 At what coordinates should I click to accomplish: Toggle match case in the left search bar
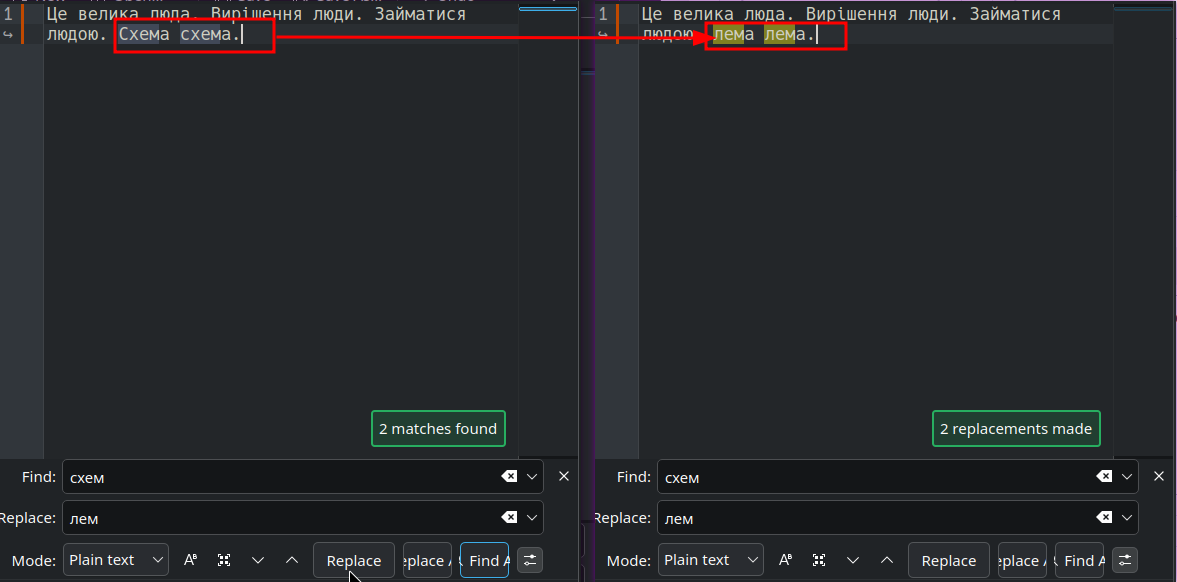point(191,560)
